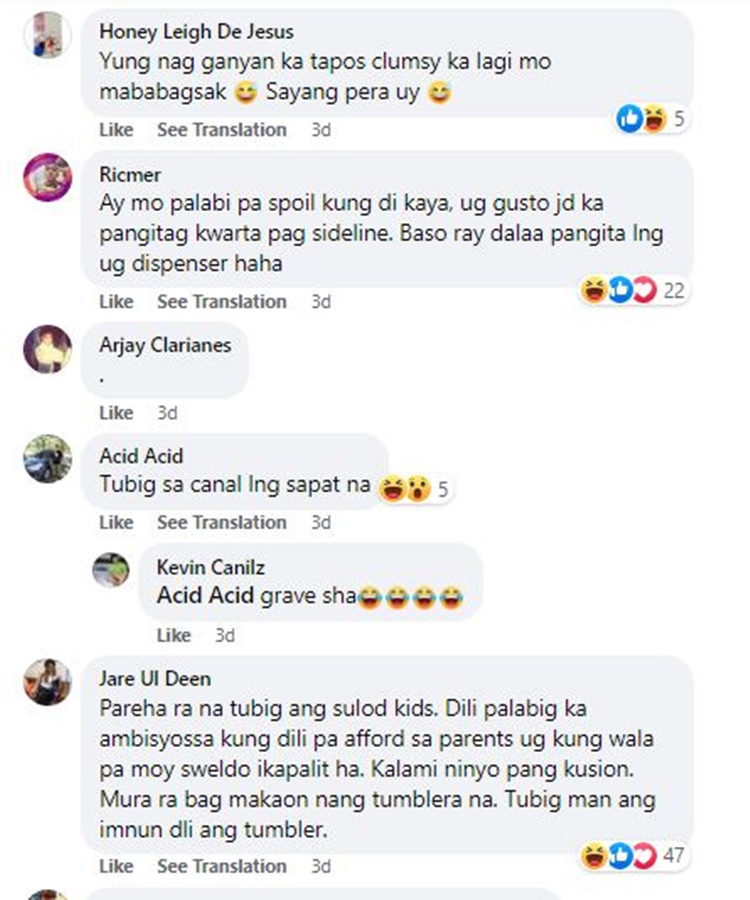Image resolution: width=750 pixels, height=900 pixels.
Task: Open the Jare Ul Deen name link
Action: pyautogui.click(x=155, y=678)
